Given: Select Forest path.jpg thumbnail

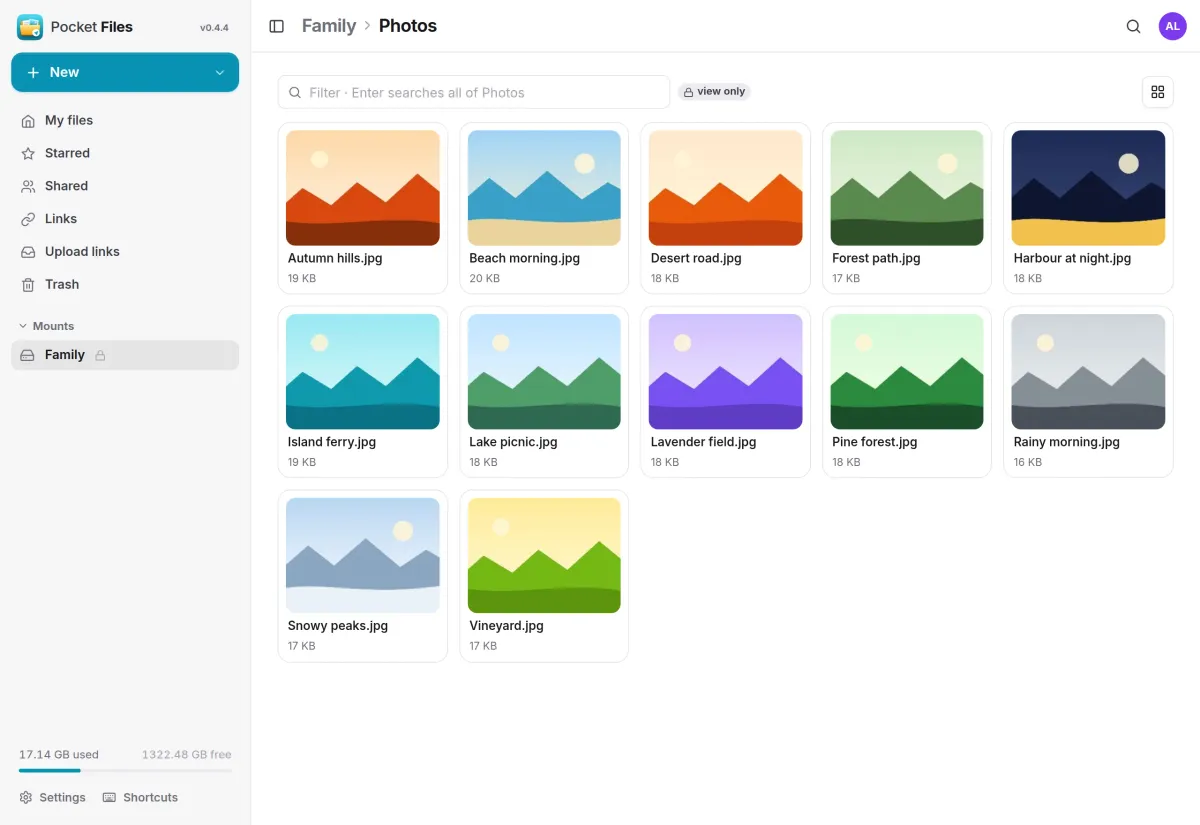Looking at the screenshot, I should (x=907, y=188).
